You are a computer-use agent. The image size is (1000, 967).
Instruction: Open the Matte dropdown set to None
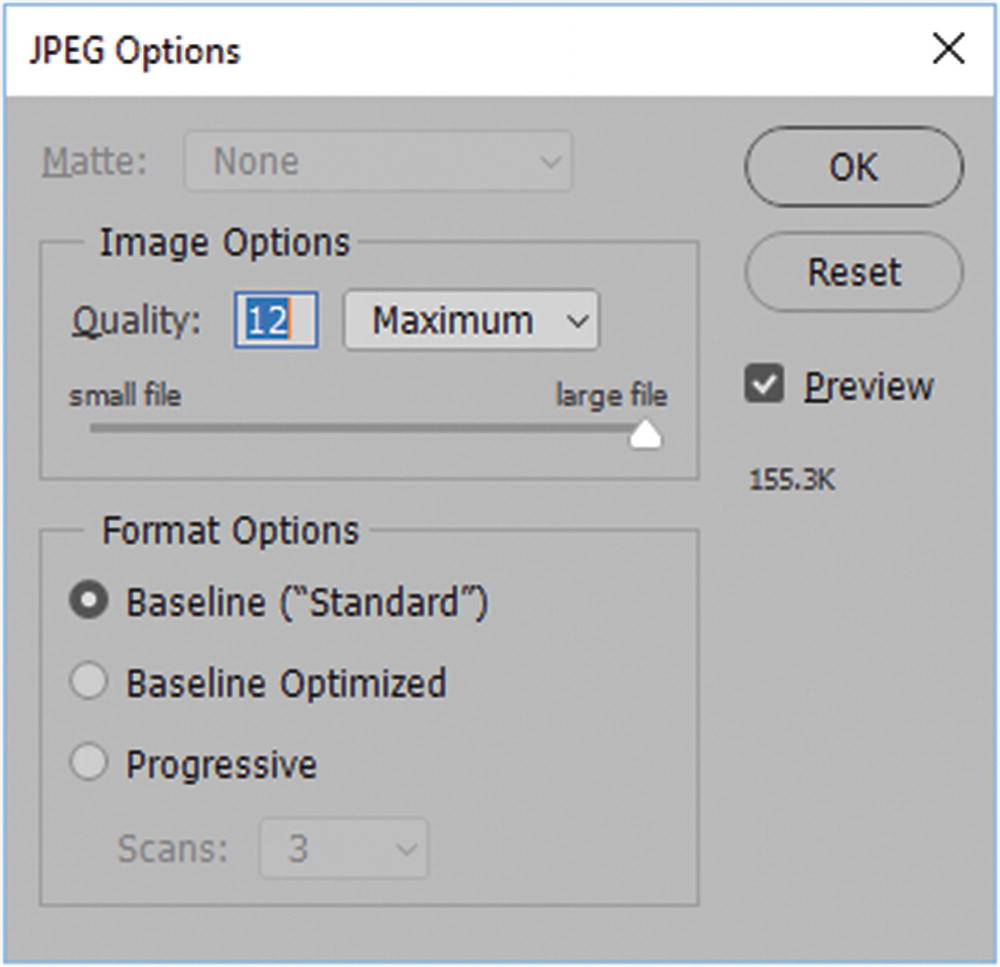coord(378,161)
